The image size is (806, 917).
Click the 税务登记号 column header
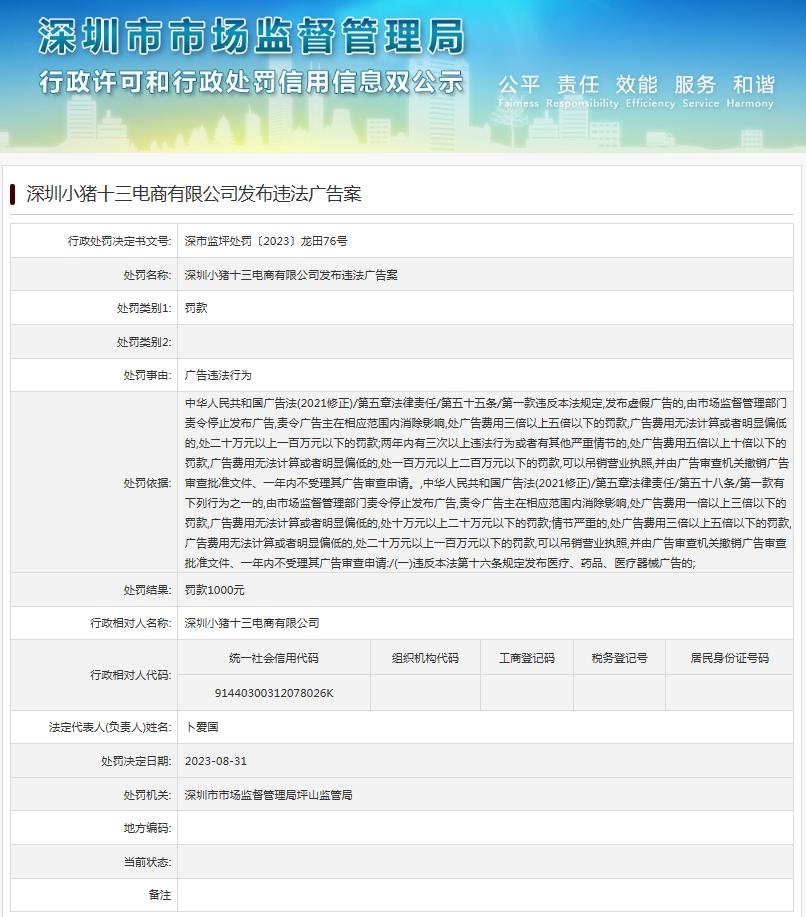click(x=619, y=659)
